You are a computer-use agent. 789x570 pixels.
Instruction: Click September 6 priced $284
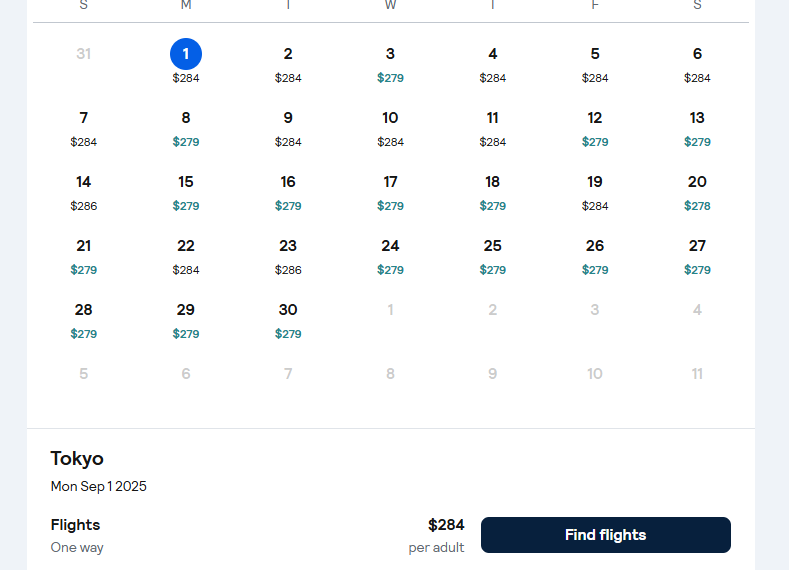click(697, 62)
